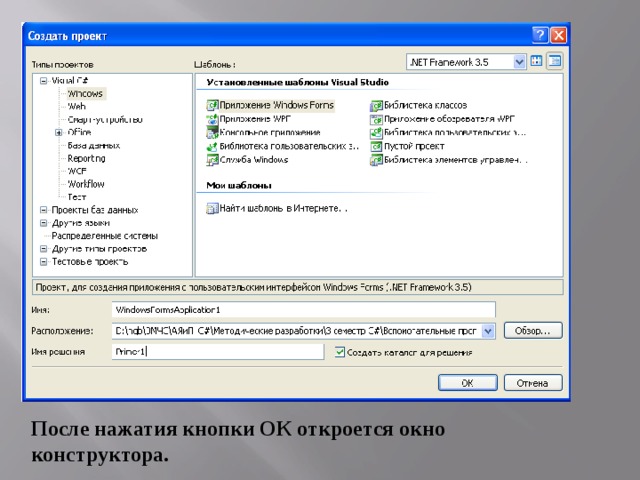640x480 pixels.
Task: Toggle Создать каталог для решения checkbox
Action: coord(340,352)
